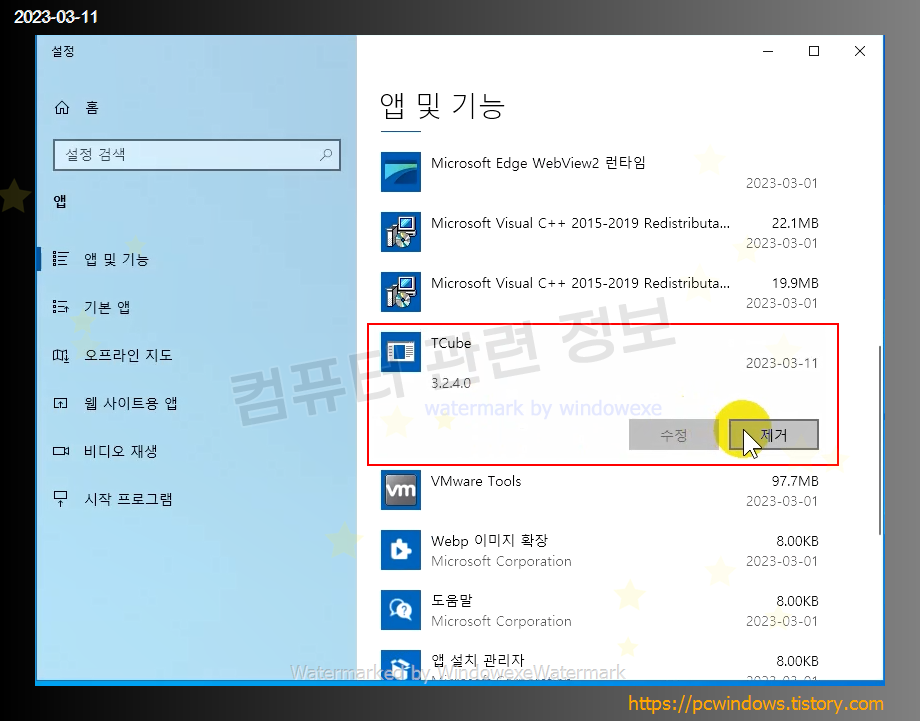Image resolution: width=920 pixels, height=721 pixels.
Task: Open 비디오 재생 sidebar entry
Action: 120,451
